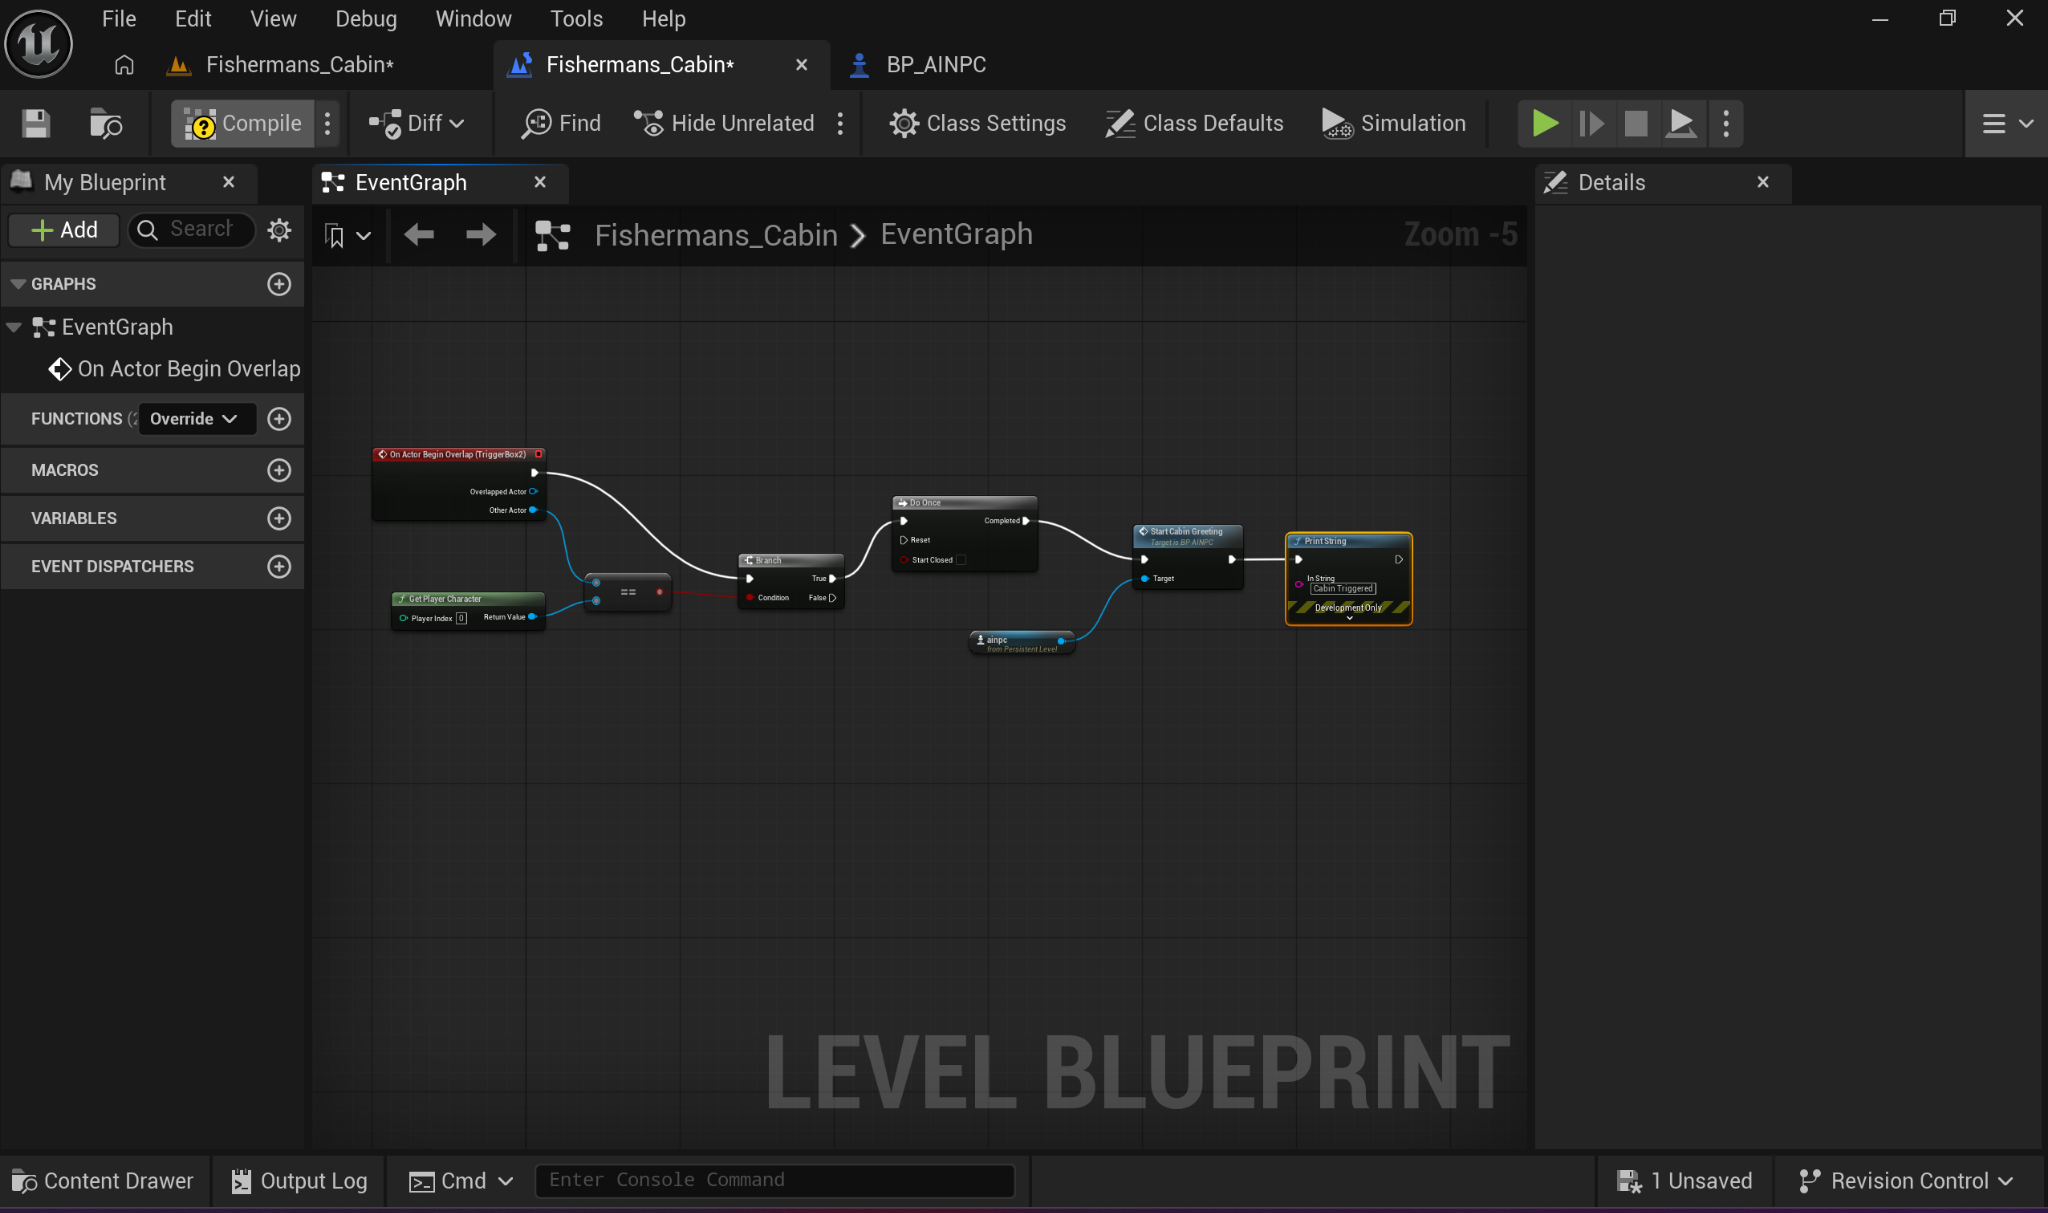
Task: Open compile options three-dot menu
Action: [x=327, y=123]
